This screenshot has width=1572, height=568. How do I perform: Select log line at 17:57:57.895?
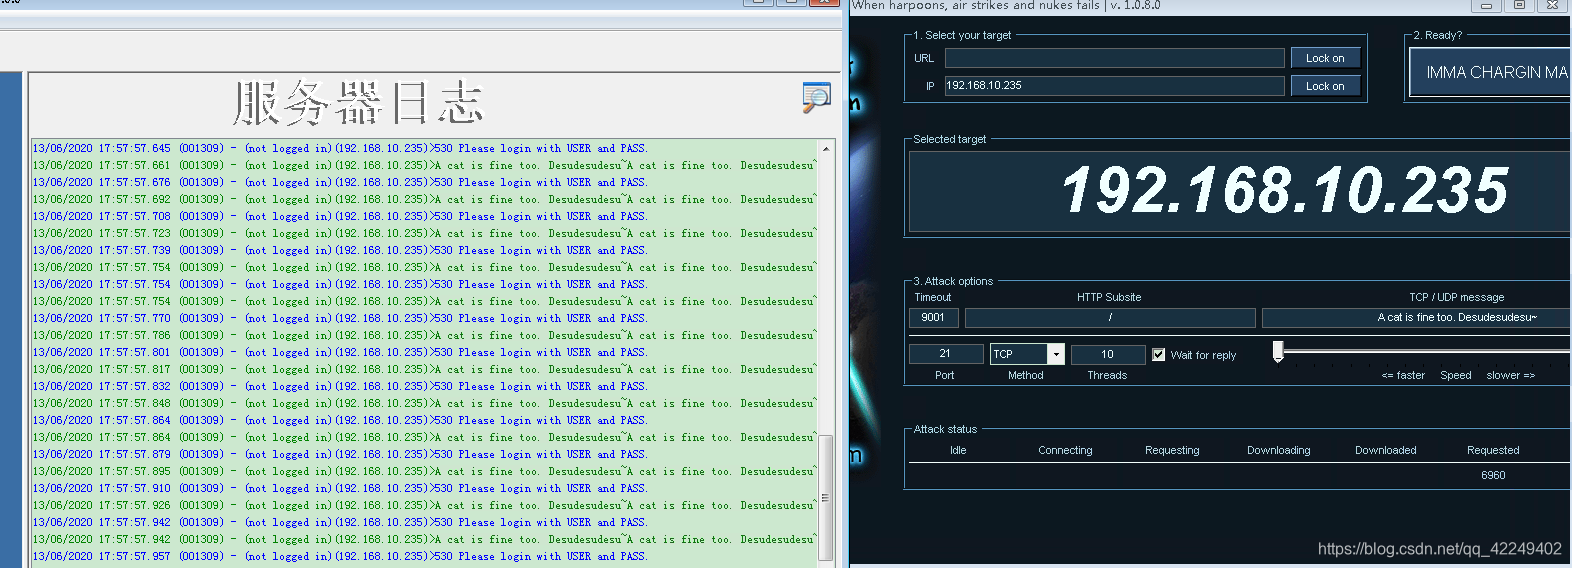coord(424,471)
